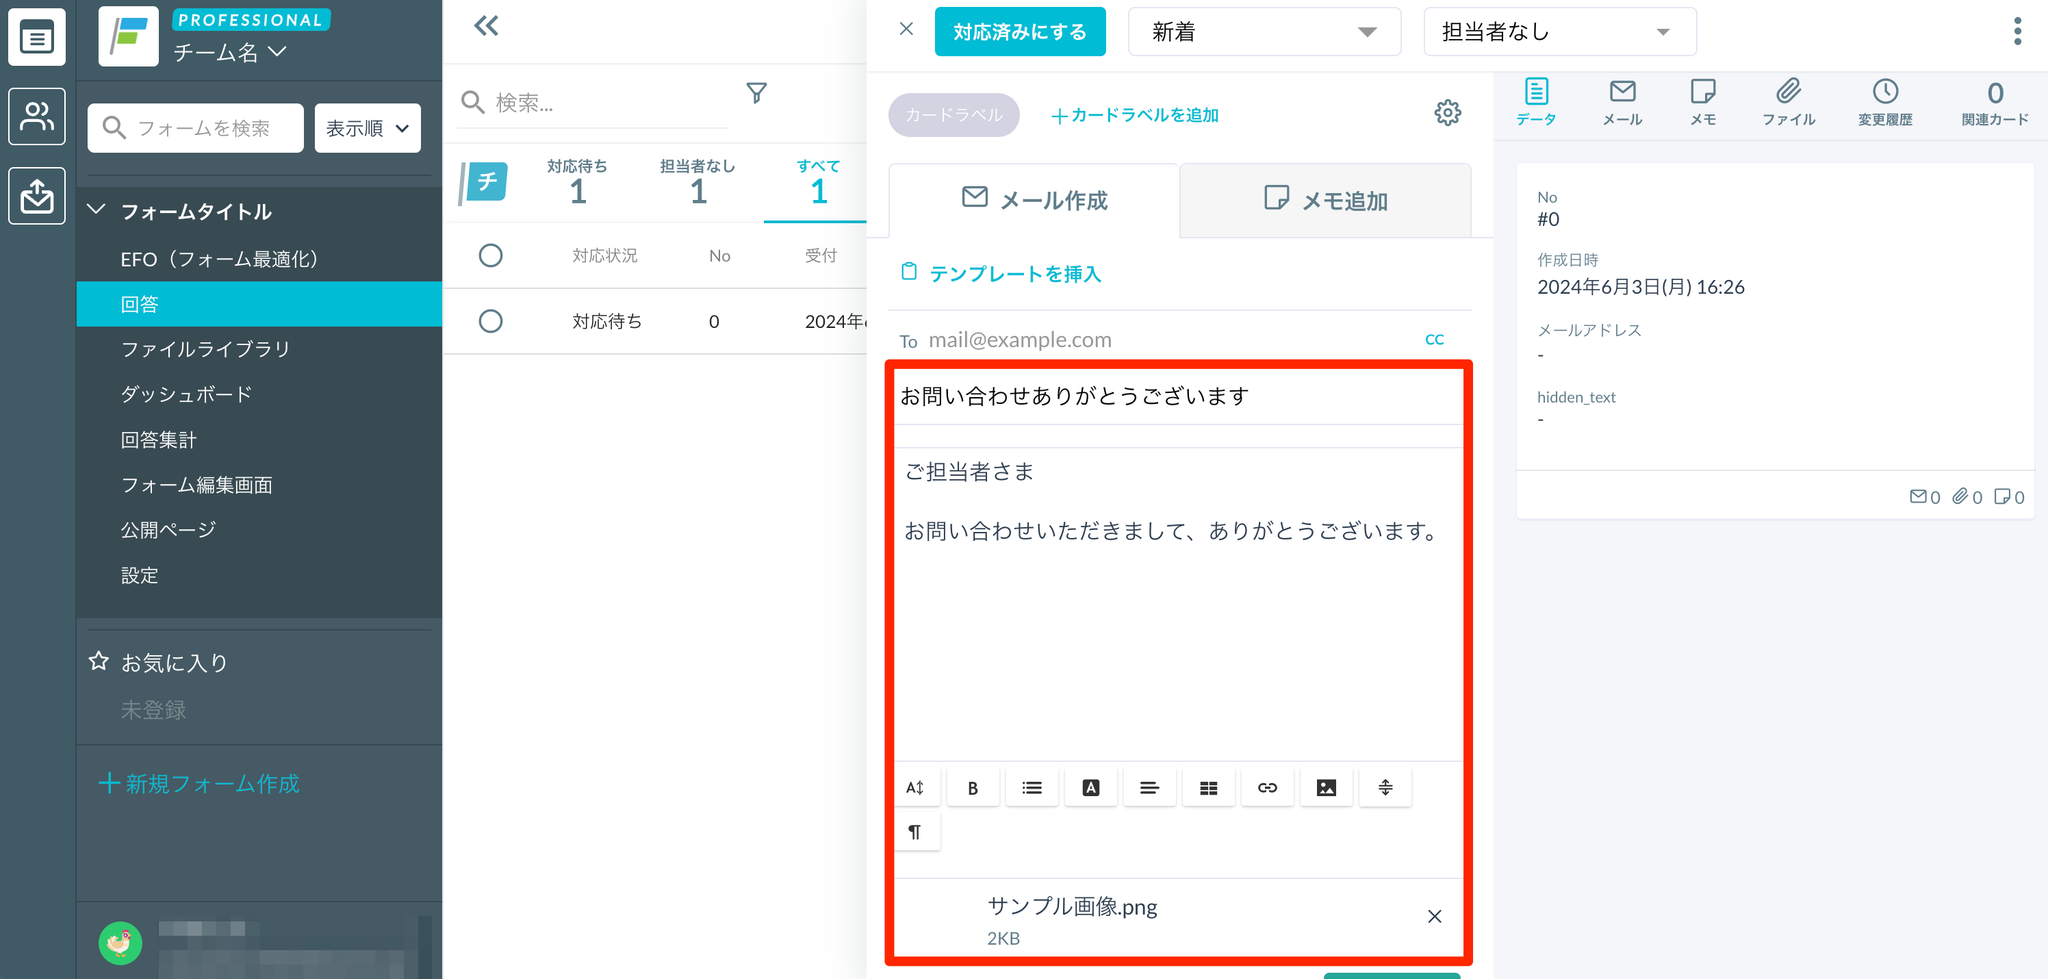The width and height of the screenshot is (2048, 979).
Task: Click the CC link
Action: (1434, 340)
